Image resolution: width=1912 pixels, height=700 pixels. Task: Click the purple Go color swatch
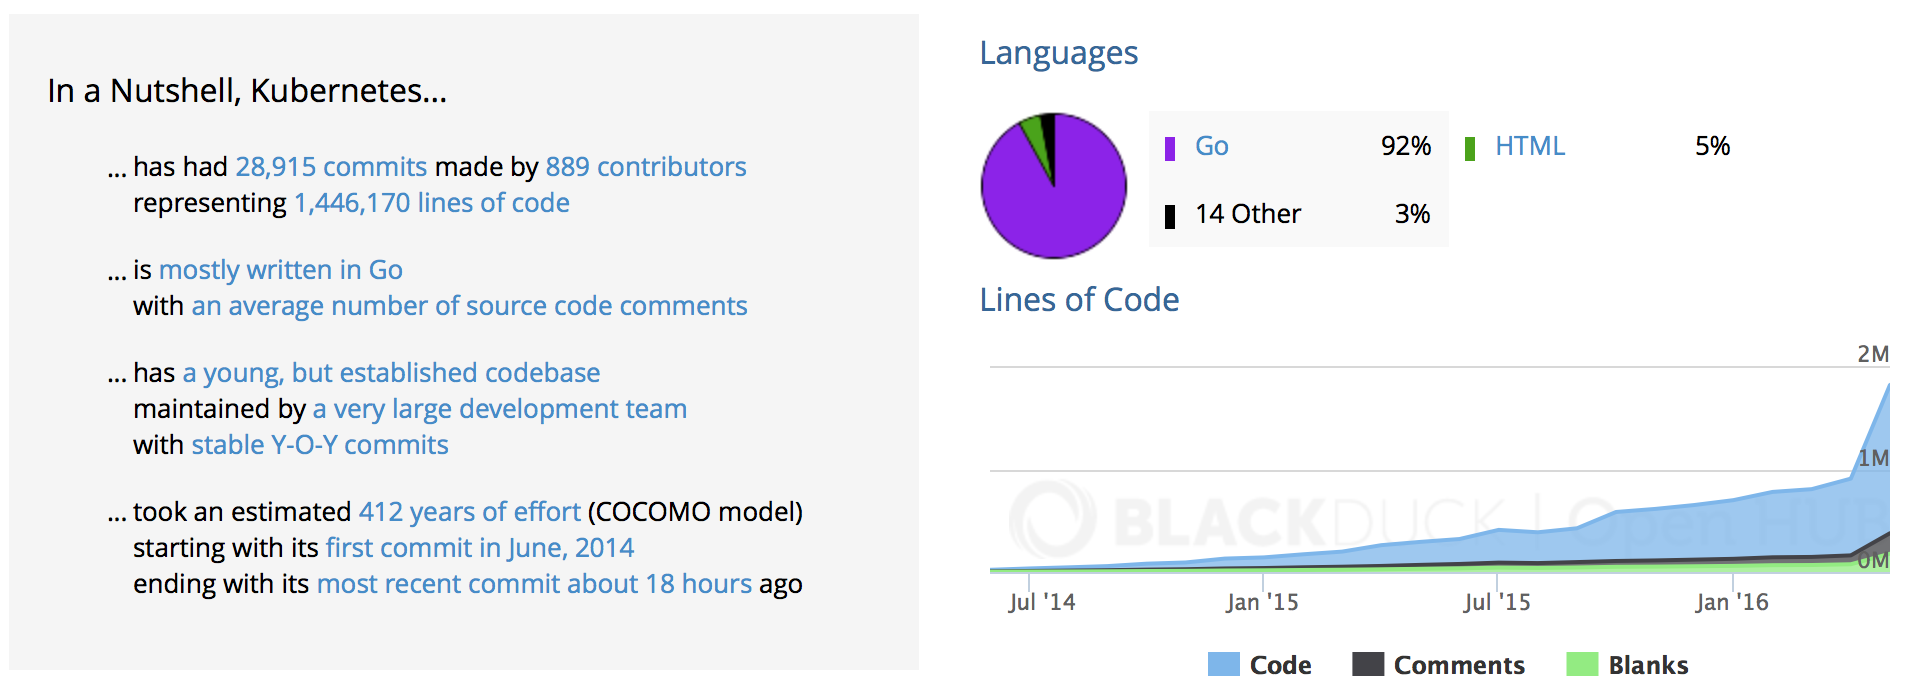(x=1169, y=148)
